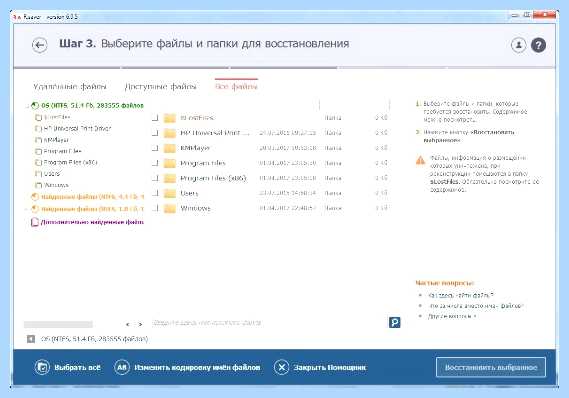Screen dimensions: 569x398
Task: Click the Восстановить выбранное button
Action: (491, 367)
